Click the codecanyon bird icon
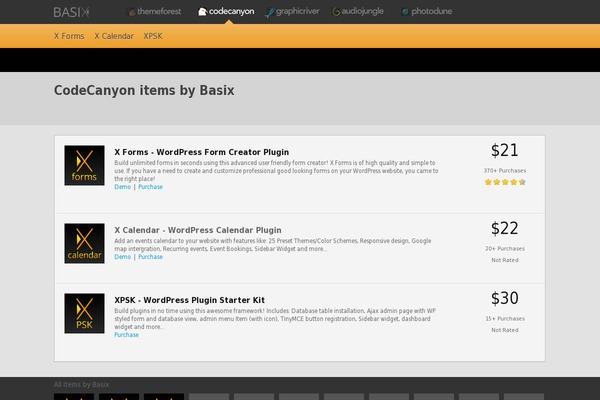This screenshot has width=600, height=400. pos(202,12)
